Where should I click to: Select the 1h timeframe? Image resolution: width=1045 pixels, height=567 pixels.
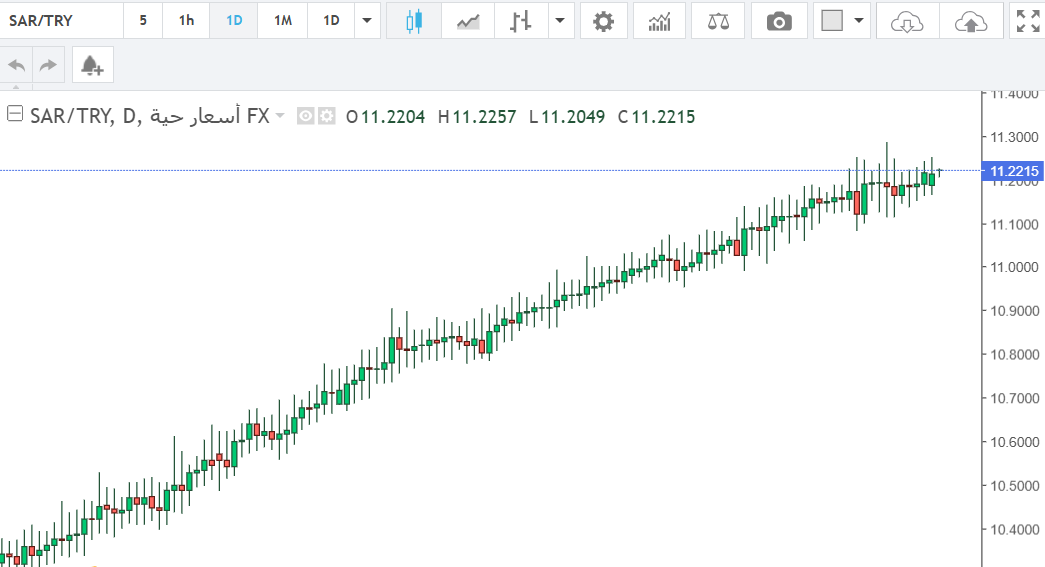pos(186,21)
